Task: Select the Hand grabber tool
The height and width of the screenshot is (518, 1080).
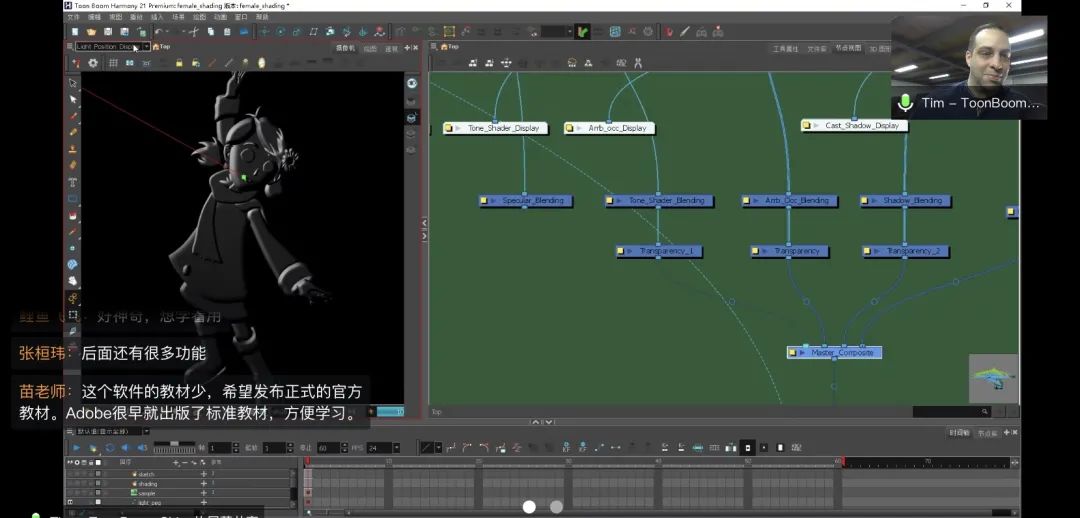Action: pyautogui.click(x=73, y=281)
